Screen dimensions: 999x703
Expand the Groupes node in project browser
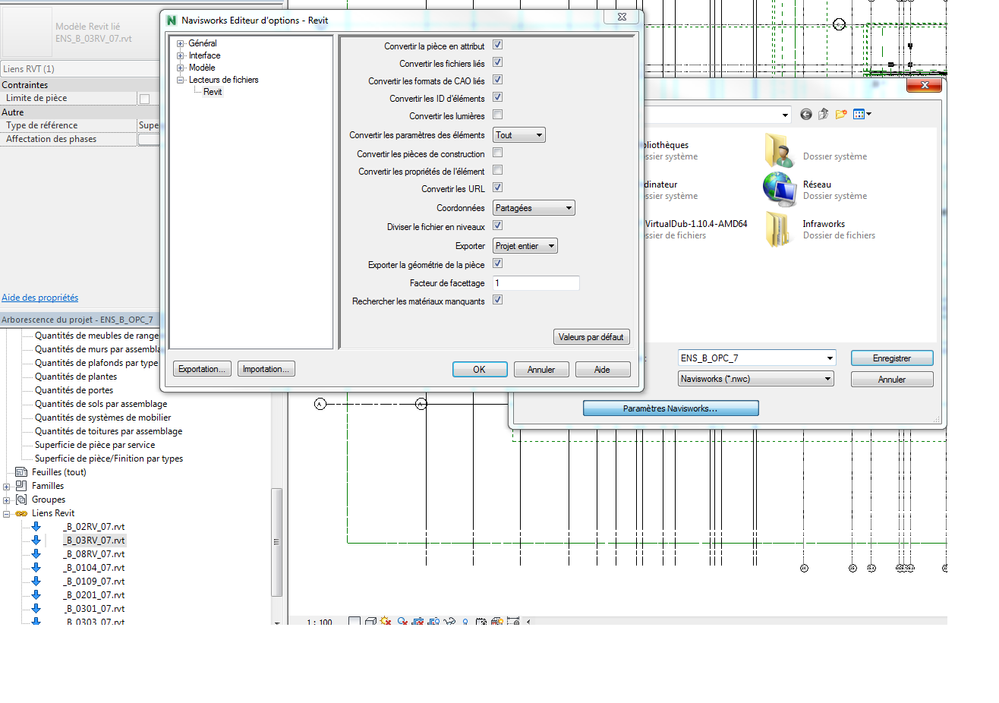[6, 500]
